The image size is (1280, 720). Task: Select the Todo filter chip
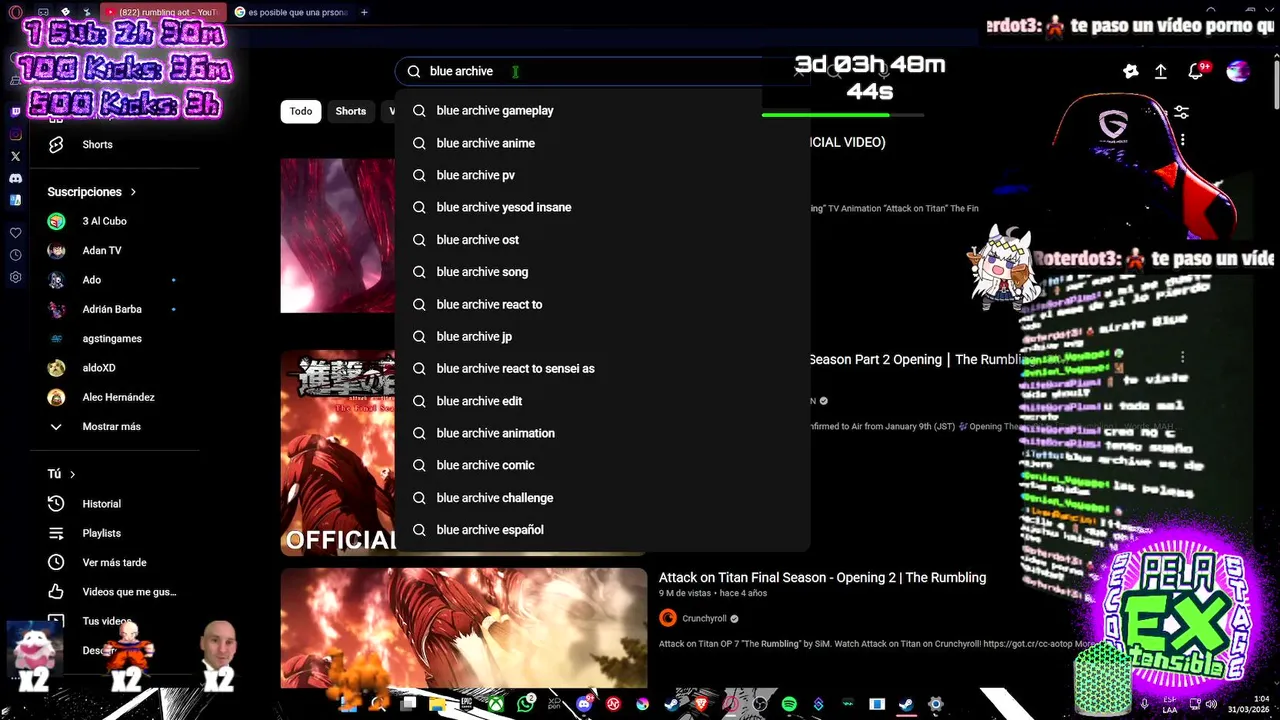pyautogui.click(x=301, y=111)
